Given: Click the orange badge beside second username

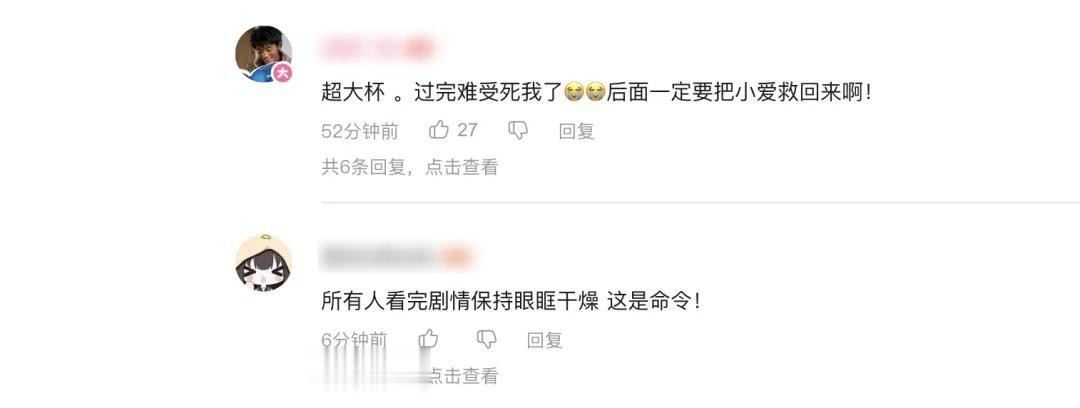Looking at the screenshot, I should click(457, 257).
